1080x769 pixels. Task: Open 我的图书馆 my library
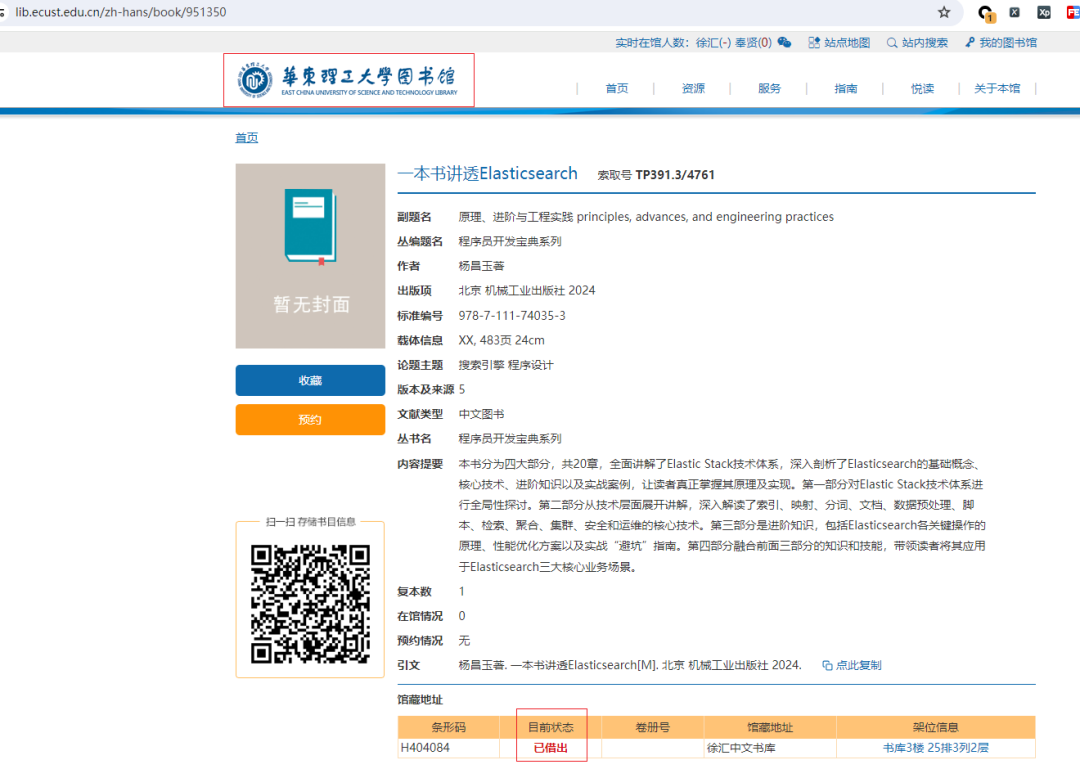pos(1001,43)
